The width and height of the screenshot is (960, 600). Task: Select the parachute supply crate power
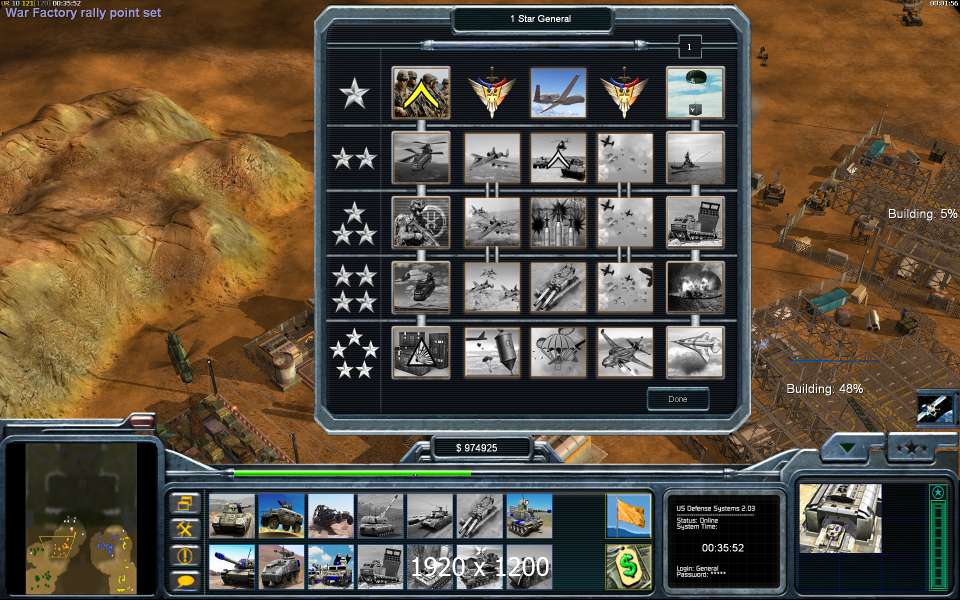pyautogui.click(x=695, y=93)
